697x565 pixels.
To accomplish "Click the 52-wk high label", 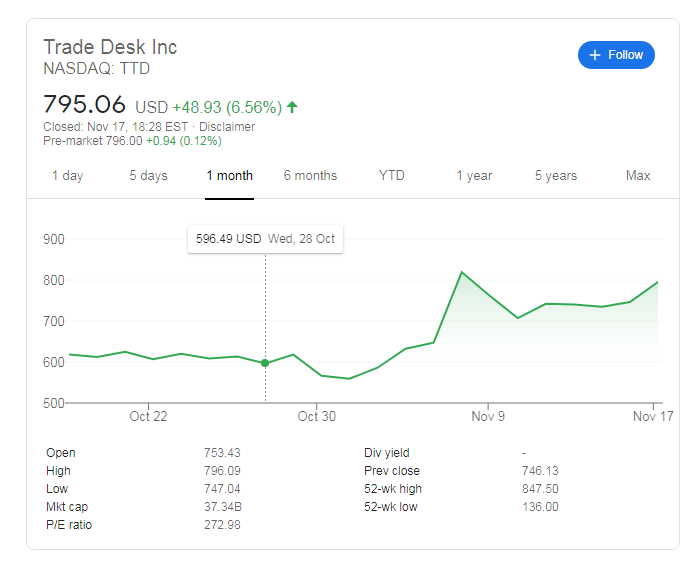I will click(393, 489).
